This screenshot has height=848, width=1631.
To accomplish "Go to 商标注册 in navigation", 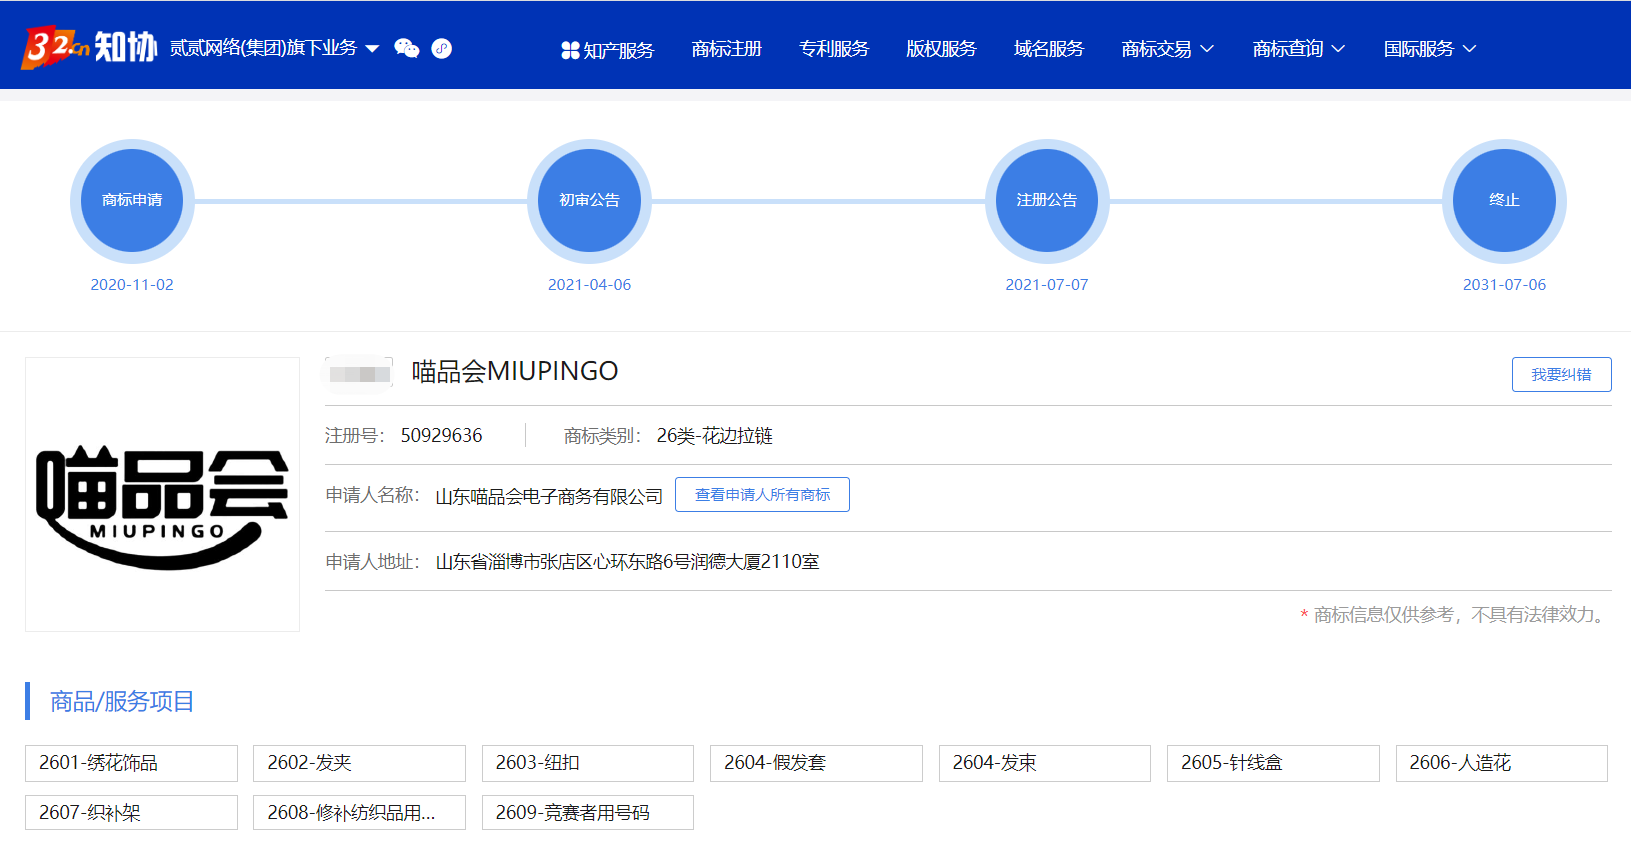I will pos(726,49).
